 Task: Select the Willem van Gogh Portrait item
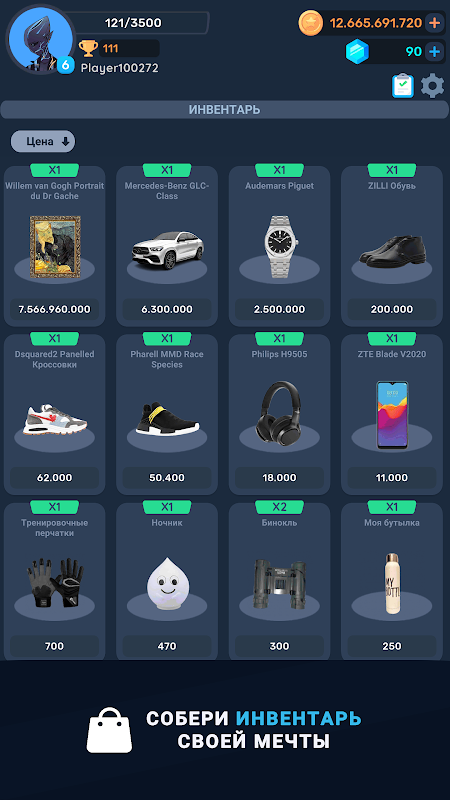pyautogui.click(x=55, y=246)
